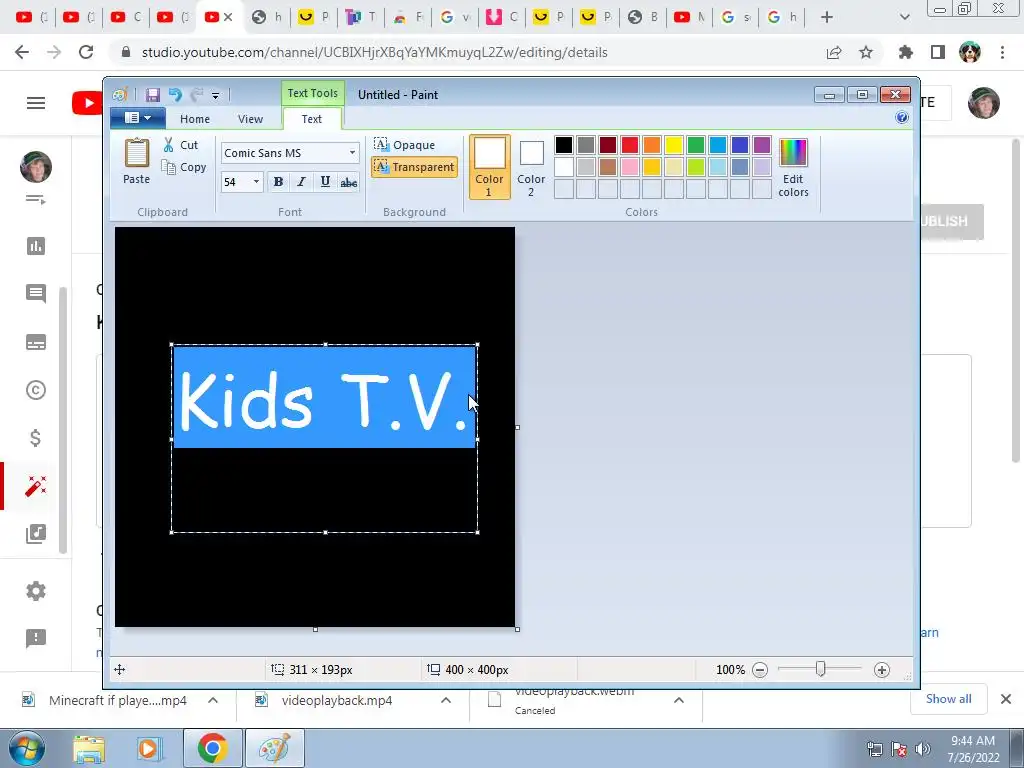Open the Windows Start button
Screen dimensions: 1024x768
[x=27, y=748]
